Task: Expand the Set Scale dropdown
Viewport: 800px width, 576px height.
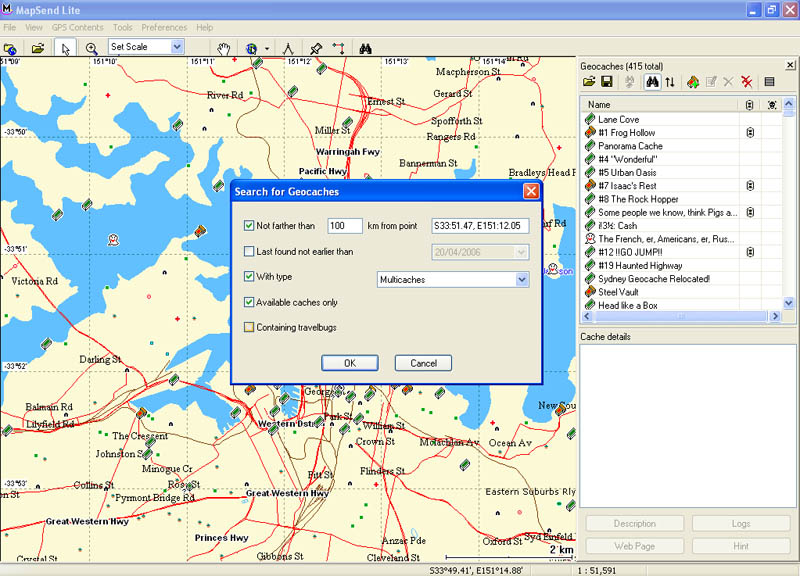Action: point(177,47)
